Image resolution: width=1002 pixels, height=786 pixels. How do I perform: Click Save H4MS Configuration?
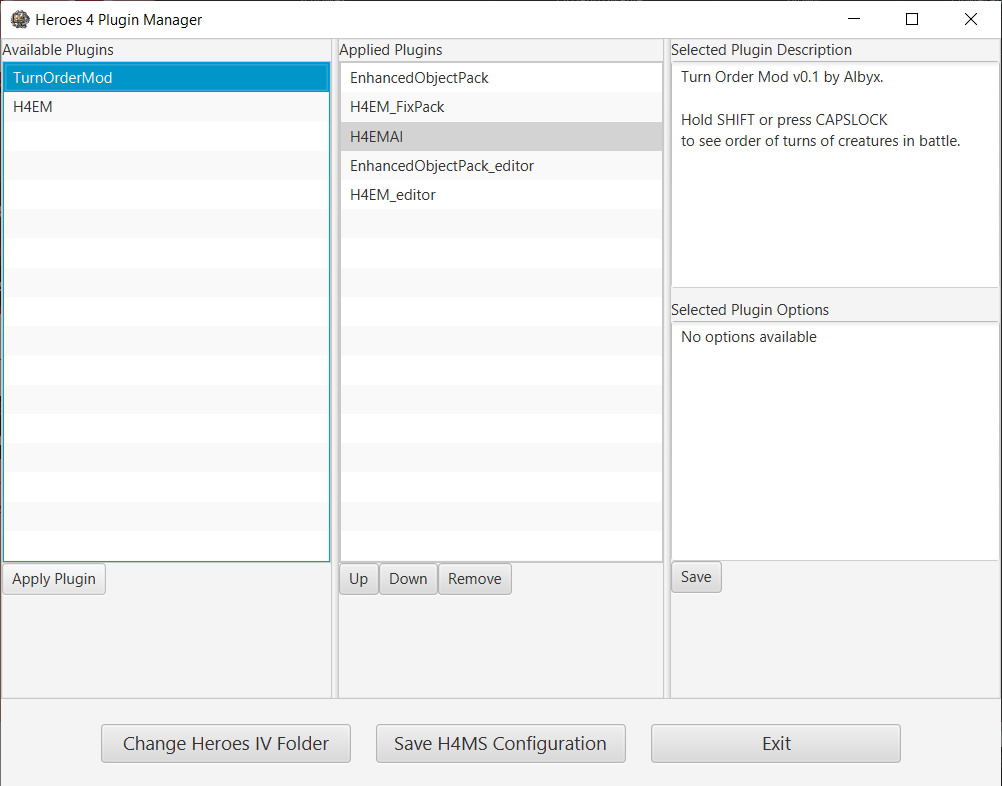(500, 743)
